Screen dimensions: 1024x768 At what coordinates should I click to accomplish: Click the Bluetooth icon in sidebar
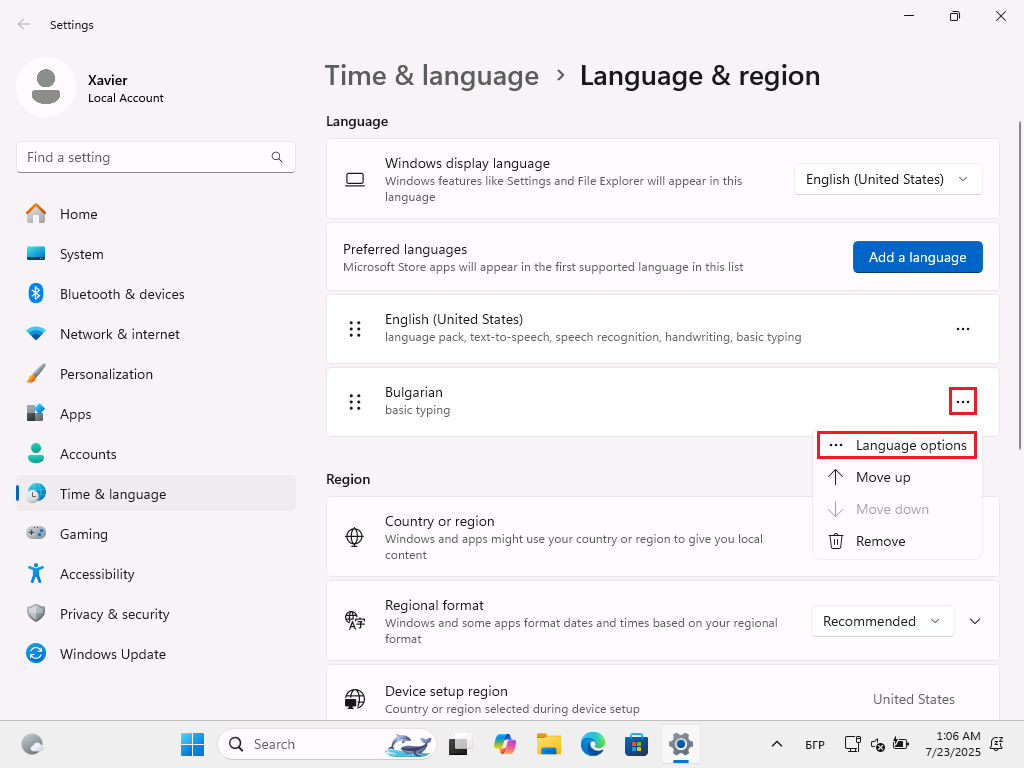coord(36,293)
